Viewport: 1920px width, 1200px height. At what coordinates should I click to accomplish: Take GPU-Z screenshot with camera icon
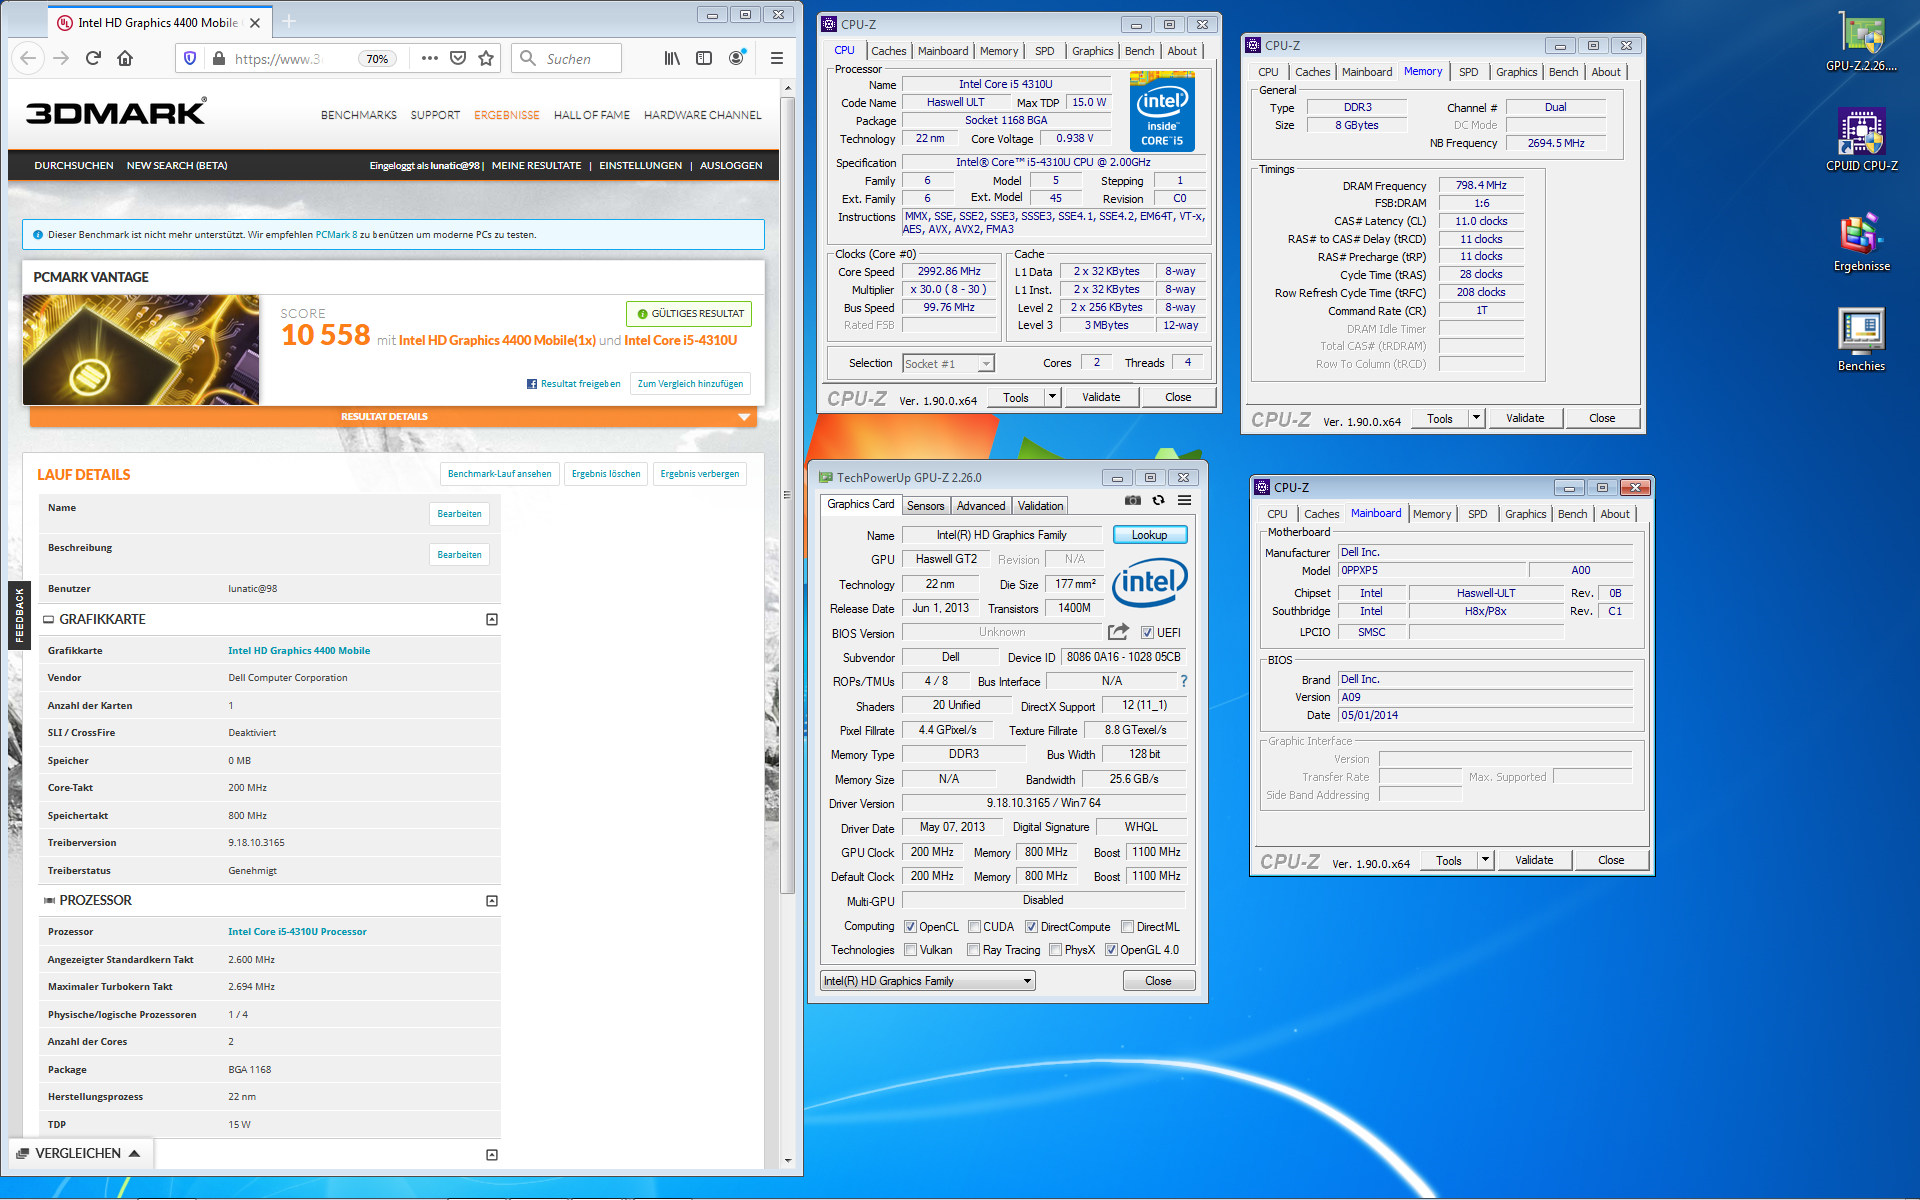point(1132,500)
